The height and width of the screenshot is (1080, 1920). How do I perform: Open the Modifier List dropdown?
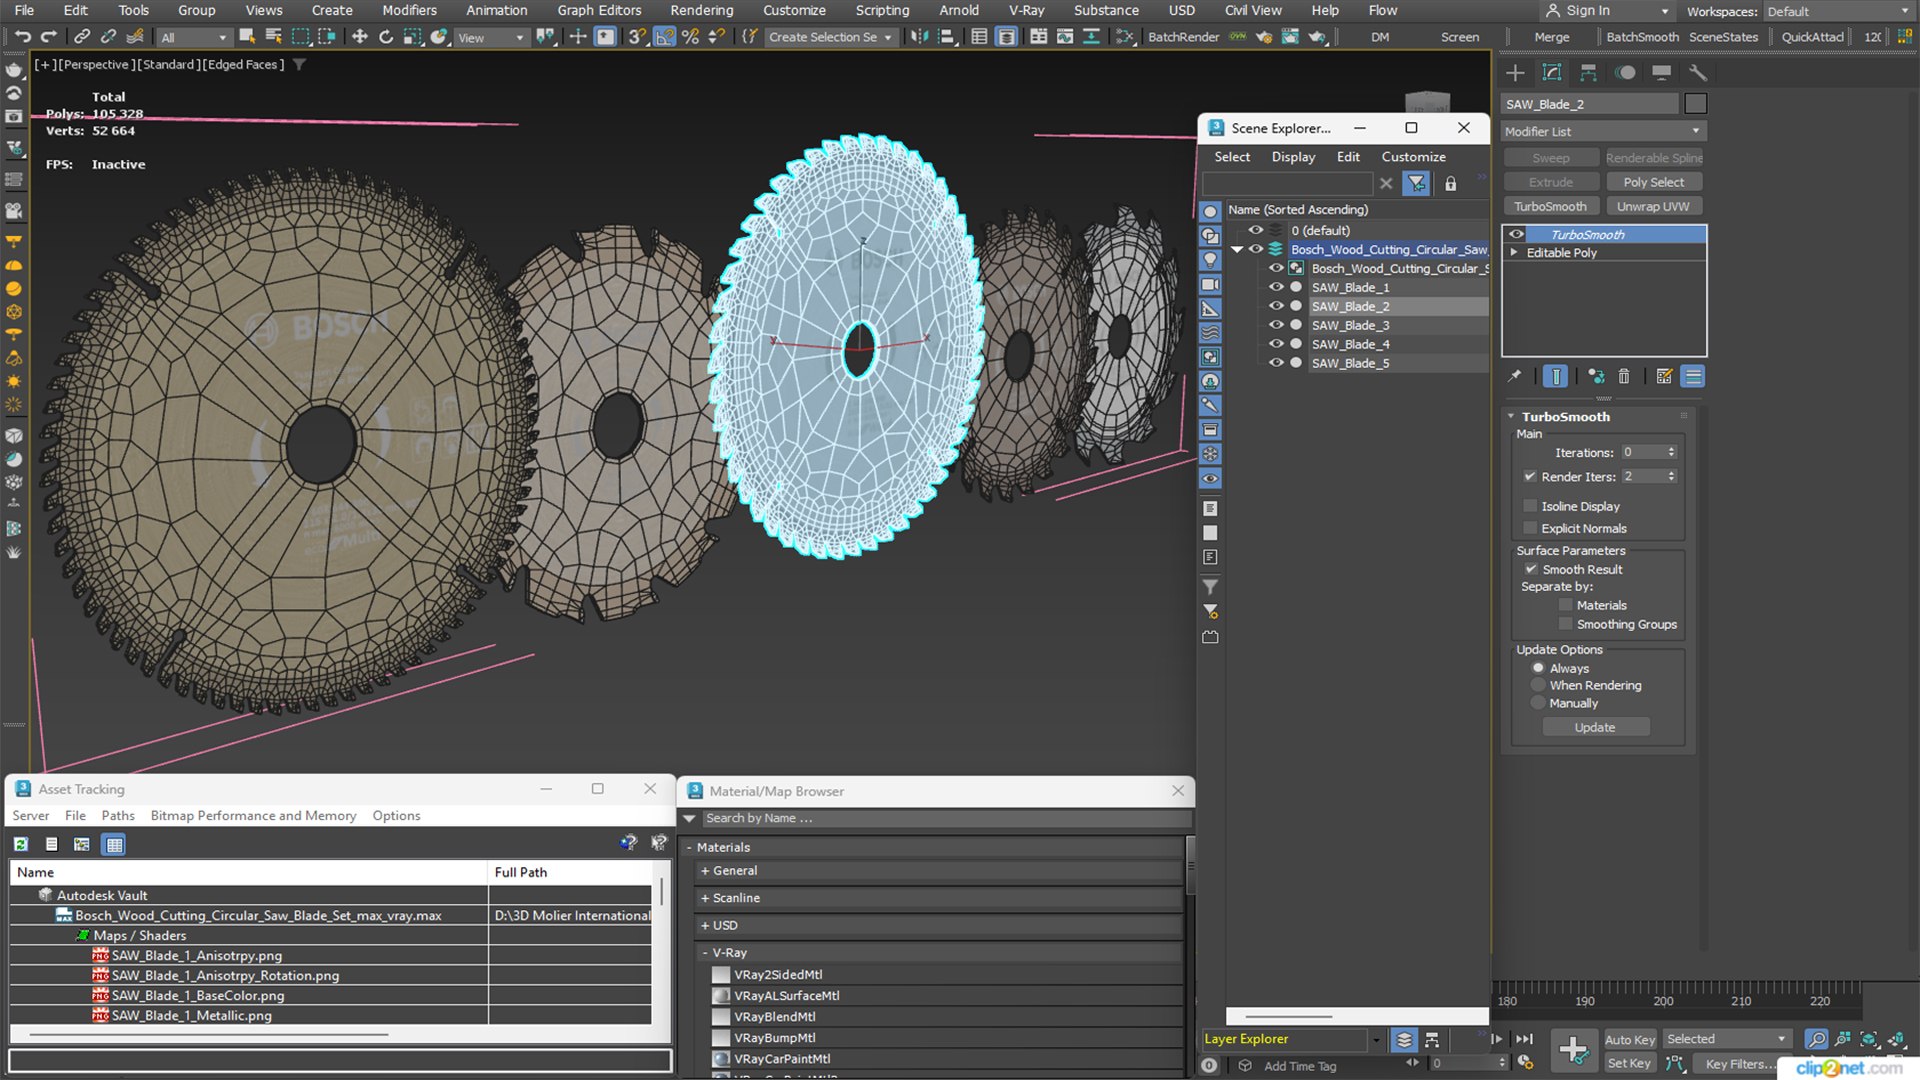pyautogui.click(x=1602, y=131)
